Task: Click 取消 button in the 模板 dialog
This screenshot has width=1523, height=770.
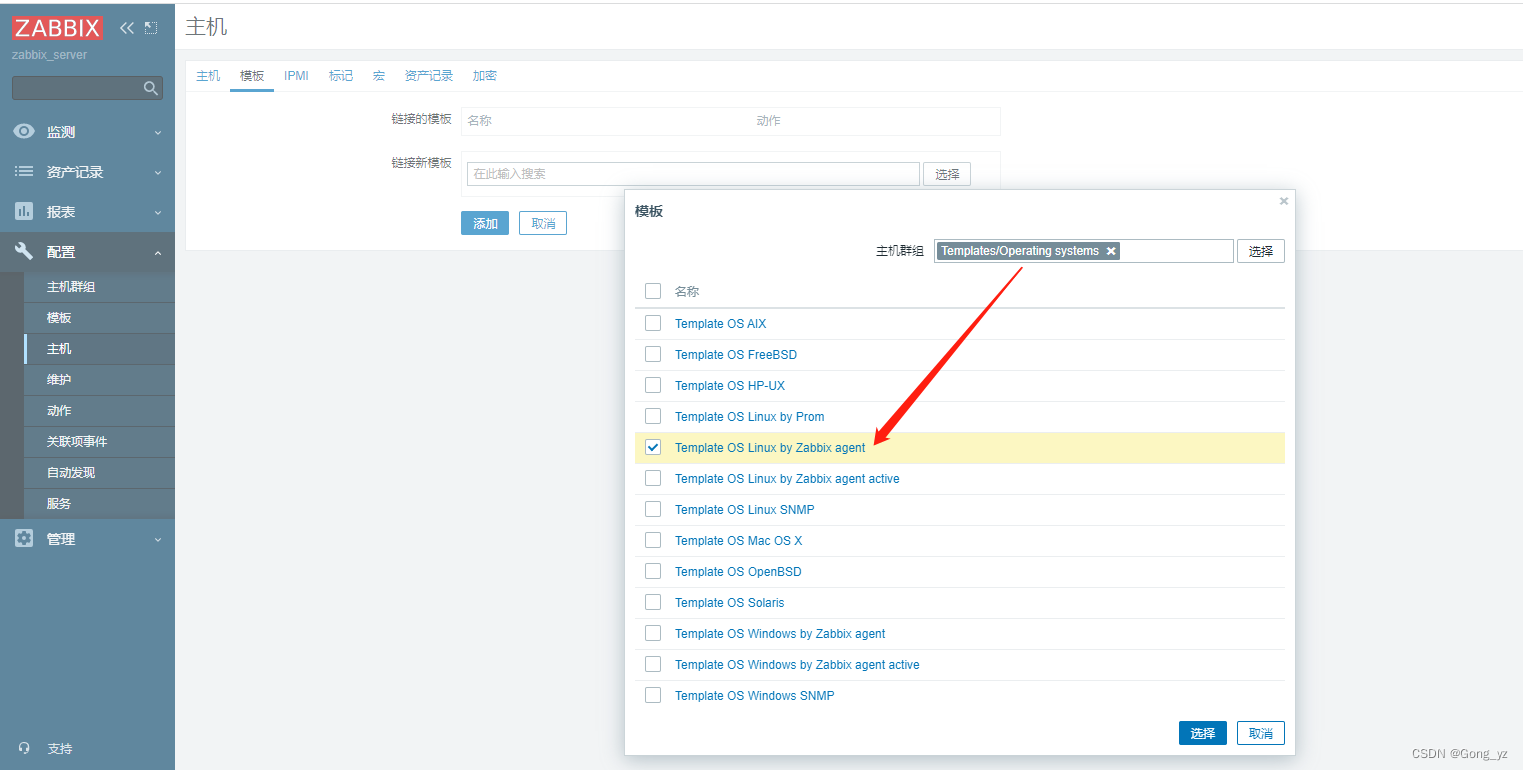Action: click(x=1261, y=733)
